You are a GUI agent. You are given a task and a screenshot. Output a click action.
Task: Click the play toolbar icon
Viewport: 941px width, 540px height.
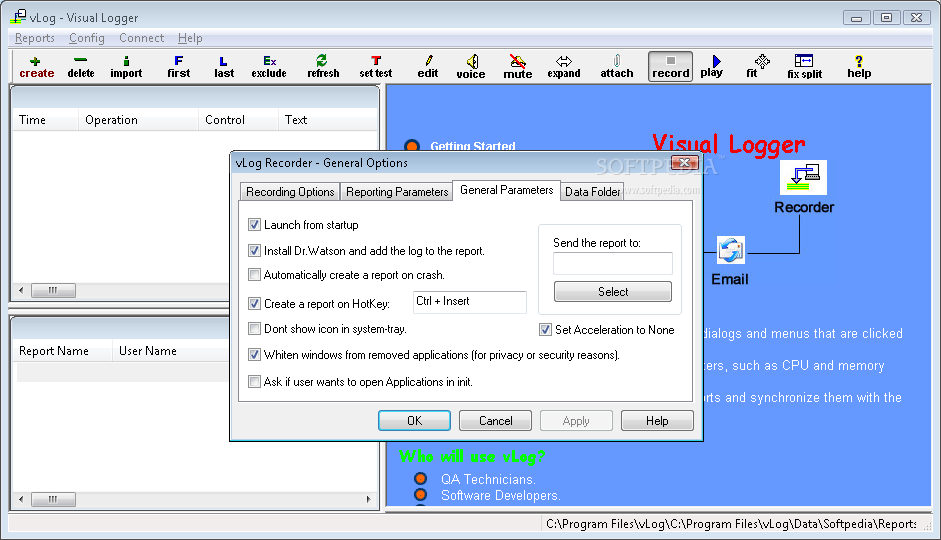tap(712, 67)
